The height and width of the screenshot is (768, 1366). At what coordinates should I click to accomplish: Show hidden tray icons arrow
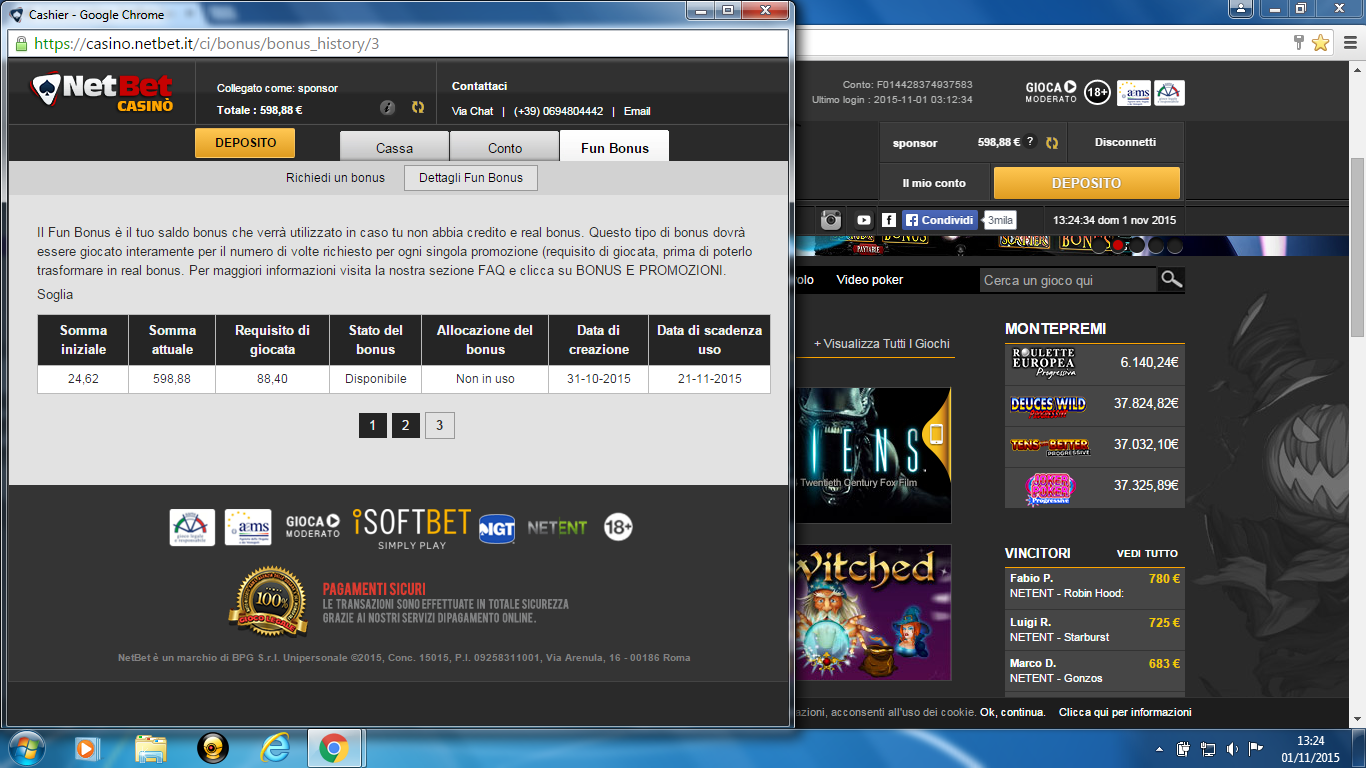(1159, 748)
